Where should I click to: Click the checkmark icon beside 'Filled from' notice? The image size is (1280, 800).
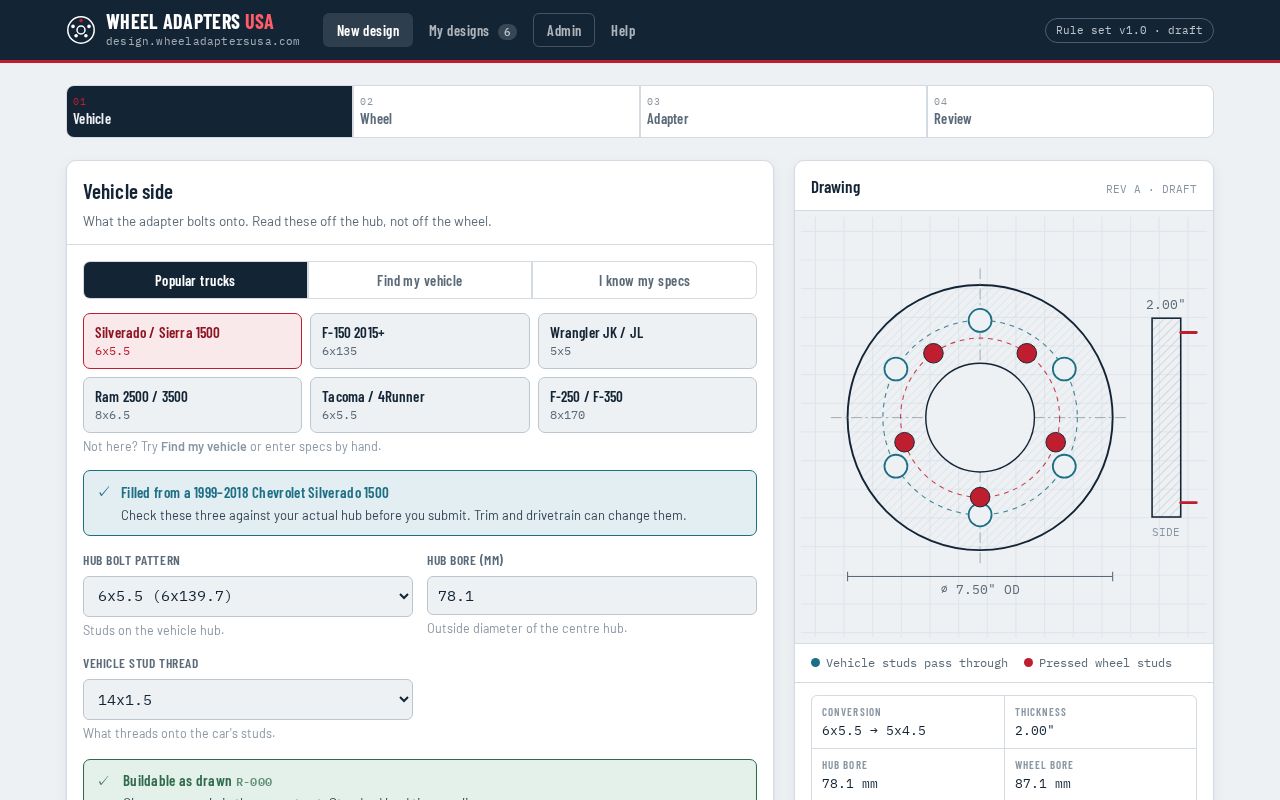tap(104, 492)
